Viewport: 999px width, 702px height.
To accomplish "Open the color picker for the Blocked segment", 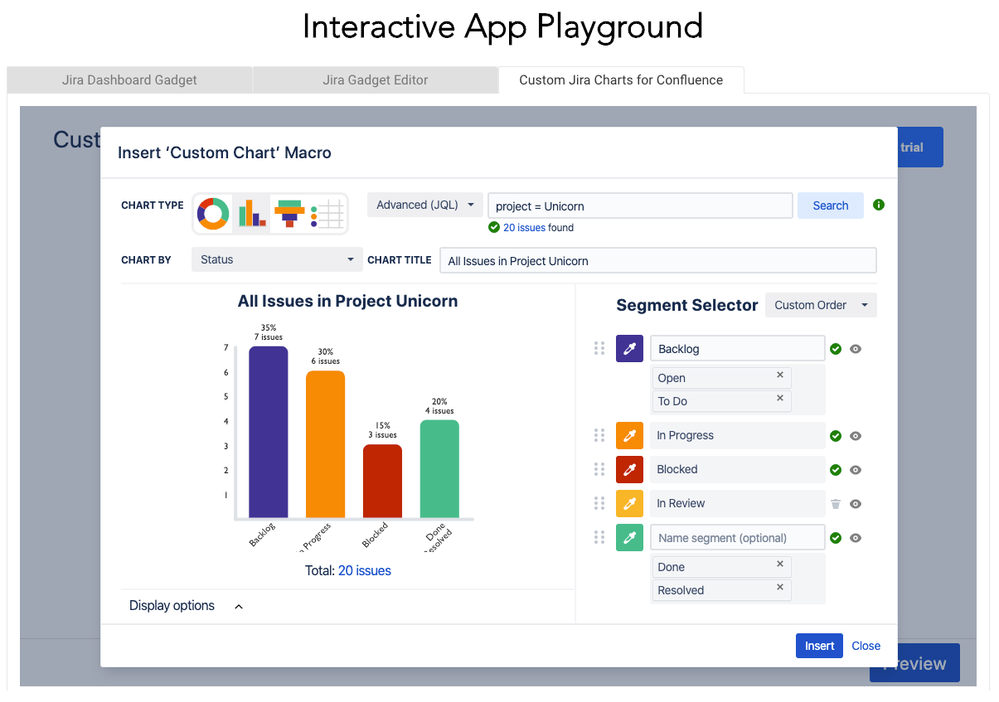I will (x=630, y=470).
